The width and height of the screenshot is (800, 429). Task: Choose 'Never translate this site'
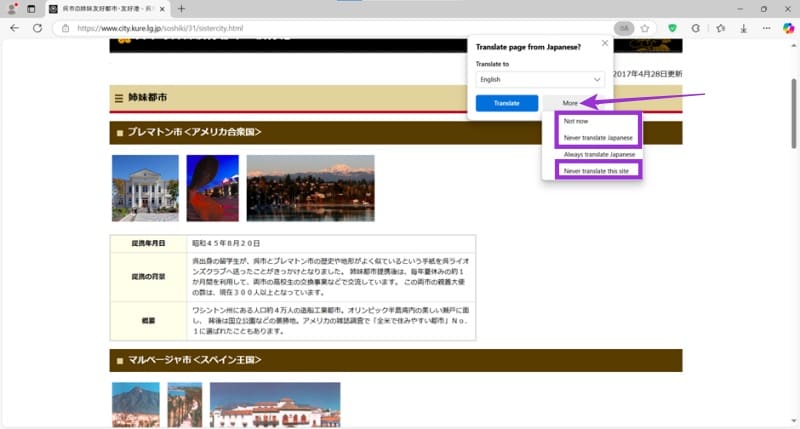[598, 171]
